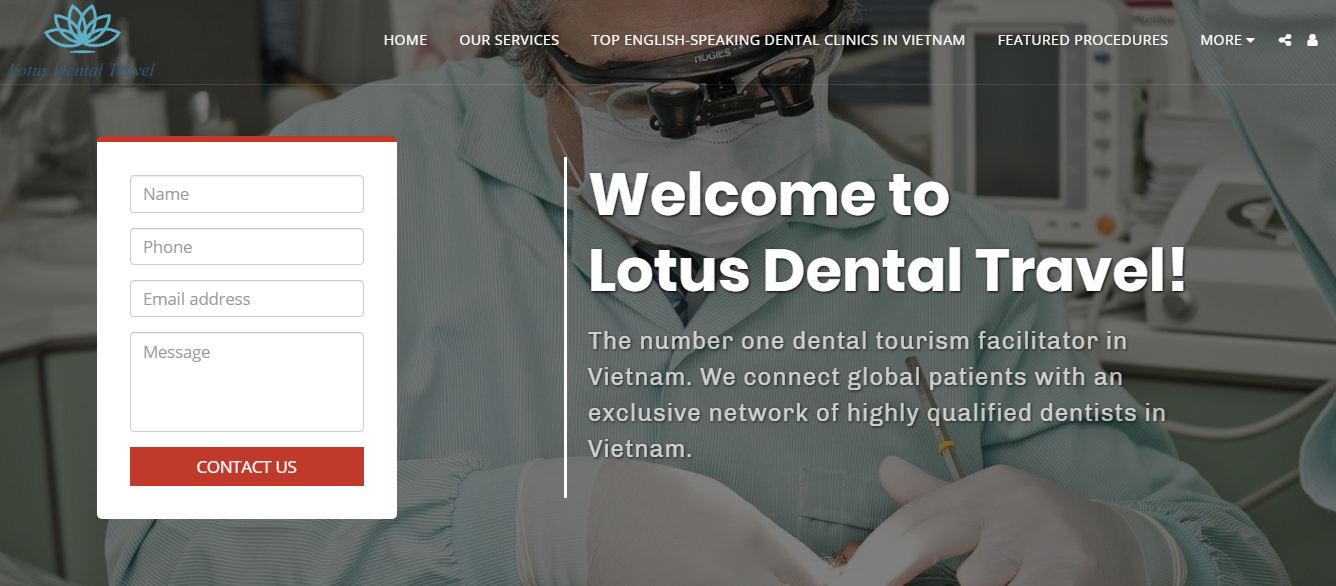Click inside the Message text area
Viewport: 1336px width, 586px height.
tap(247, 382)
